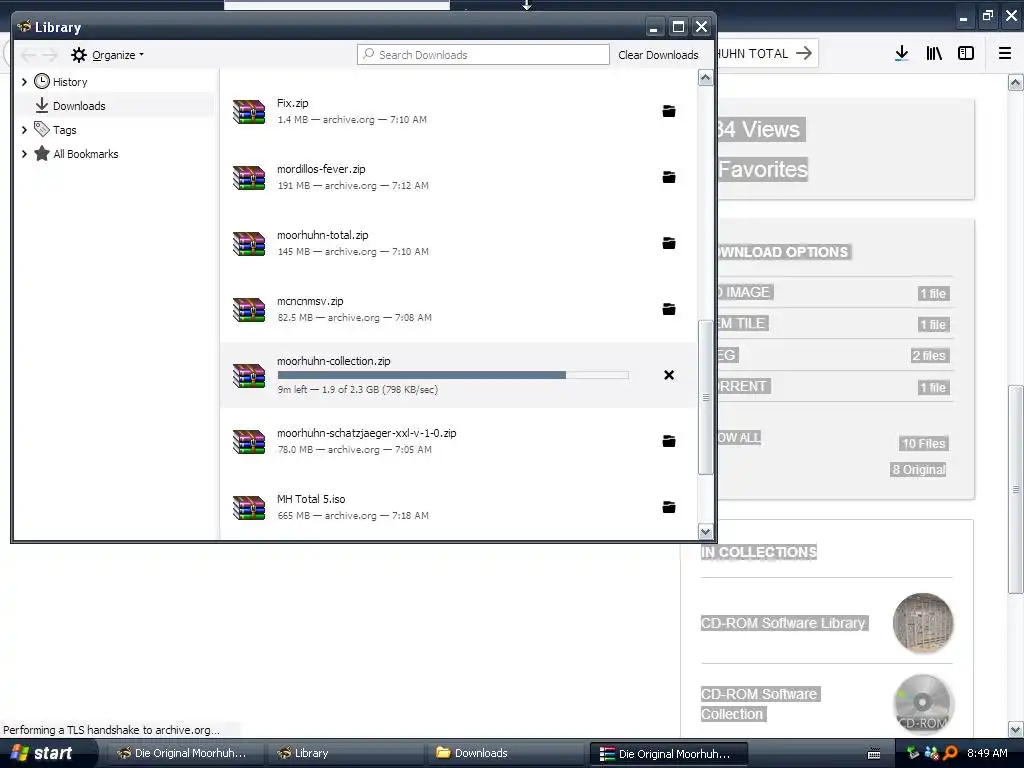Click the mordillos-fever.zip archive icon
Image resolution: width=1024 pixels, height=768 pixels.
tap(249, 177)
